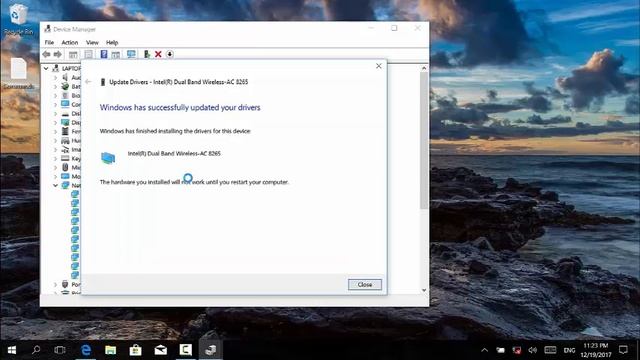Image resolution: width=640 pixels, height=360 pixels.
Task: Click the red X Uninstall device icon
Action: (158, 54)
